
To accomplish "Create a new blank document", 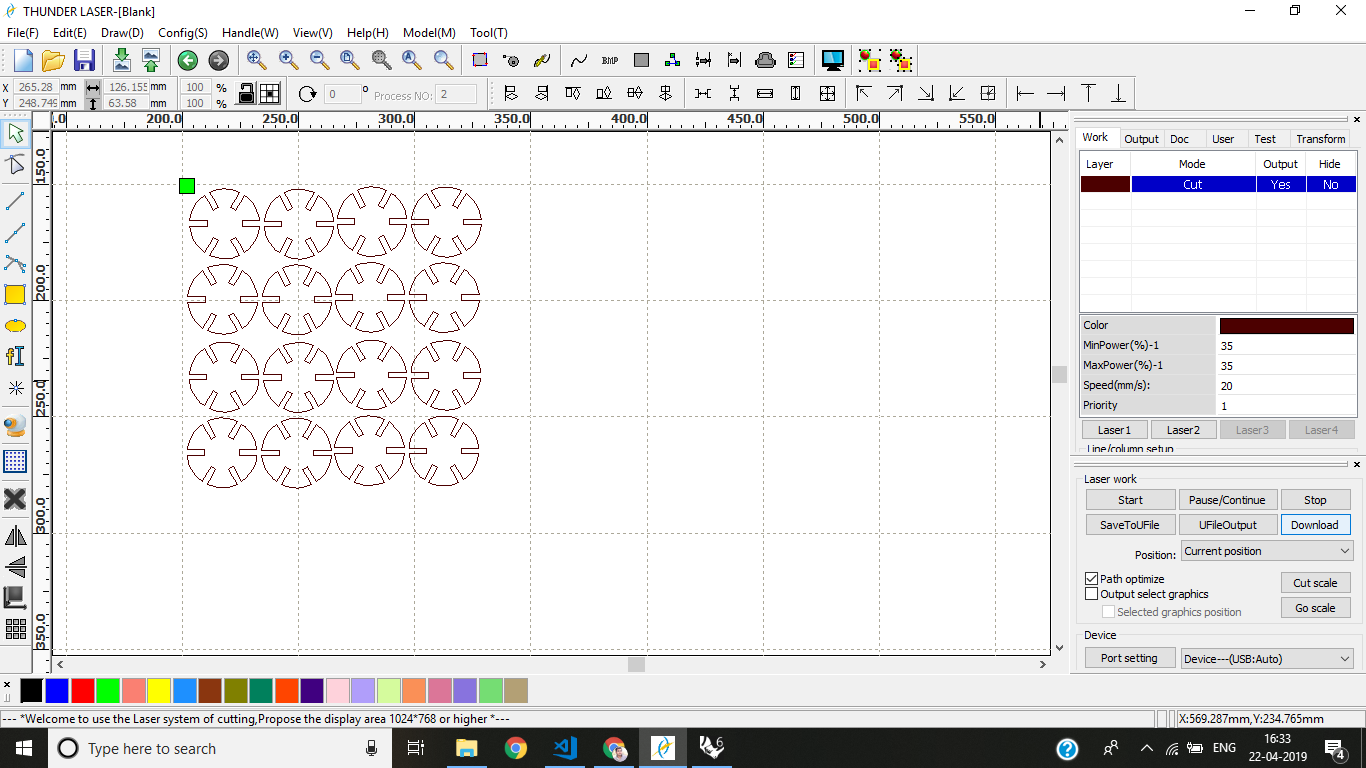I will [x=22, y=60].
